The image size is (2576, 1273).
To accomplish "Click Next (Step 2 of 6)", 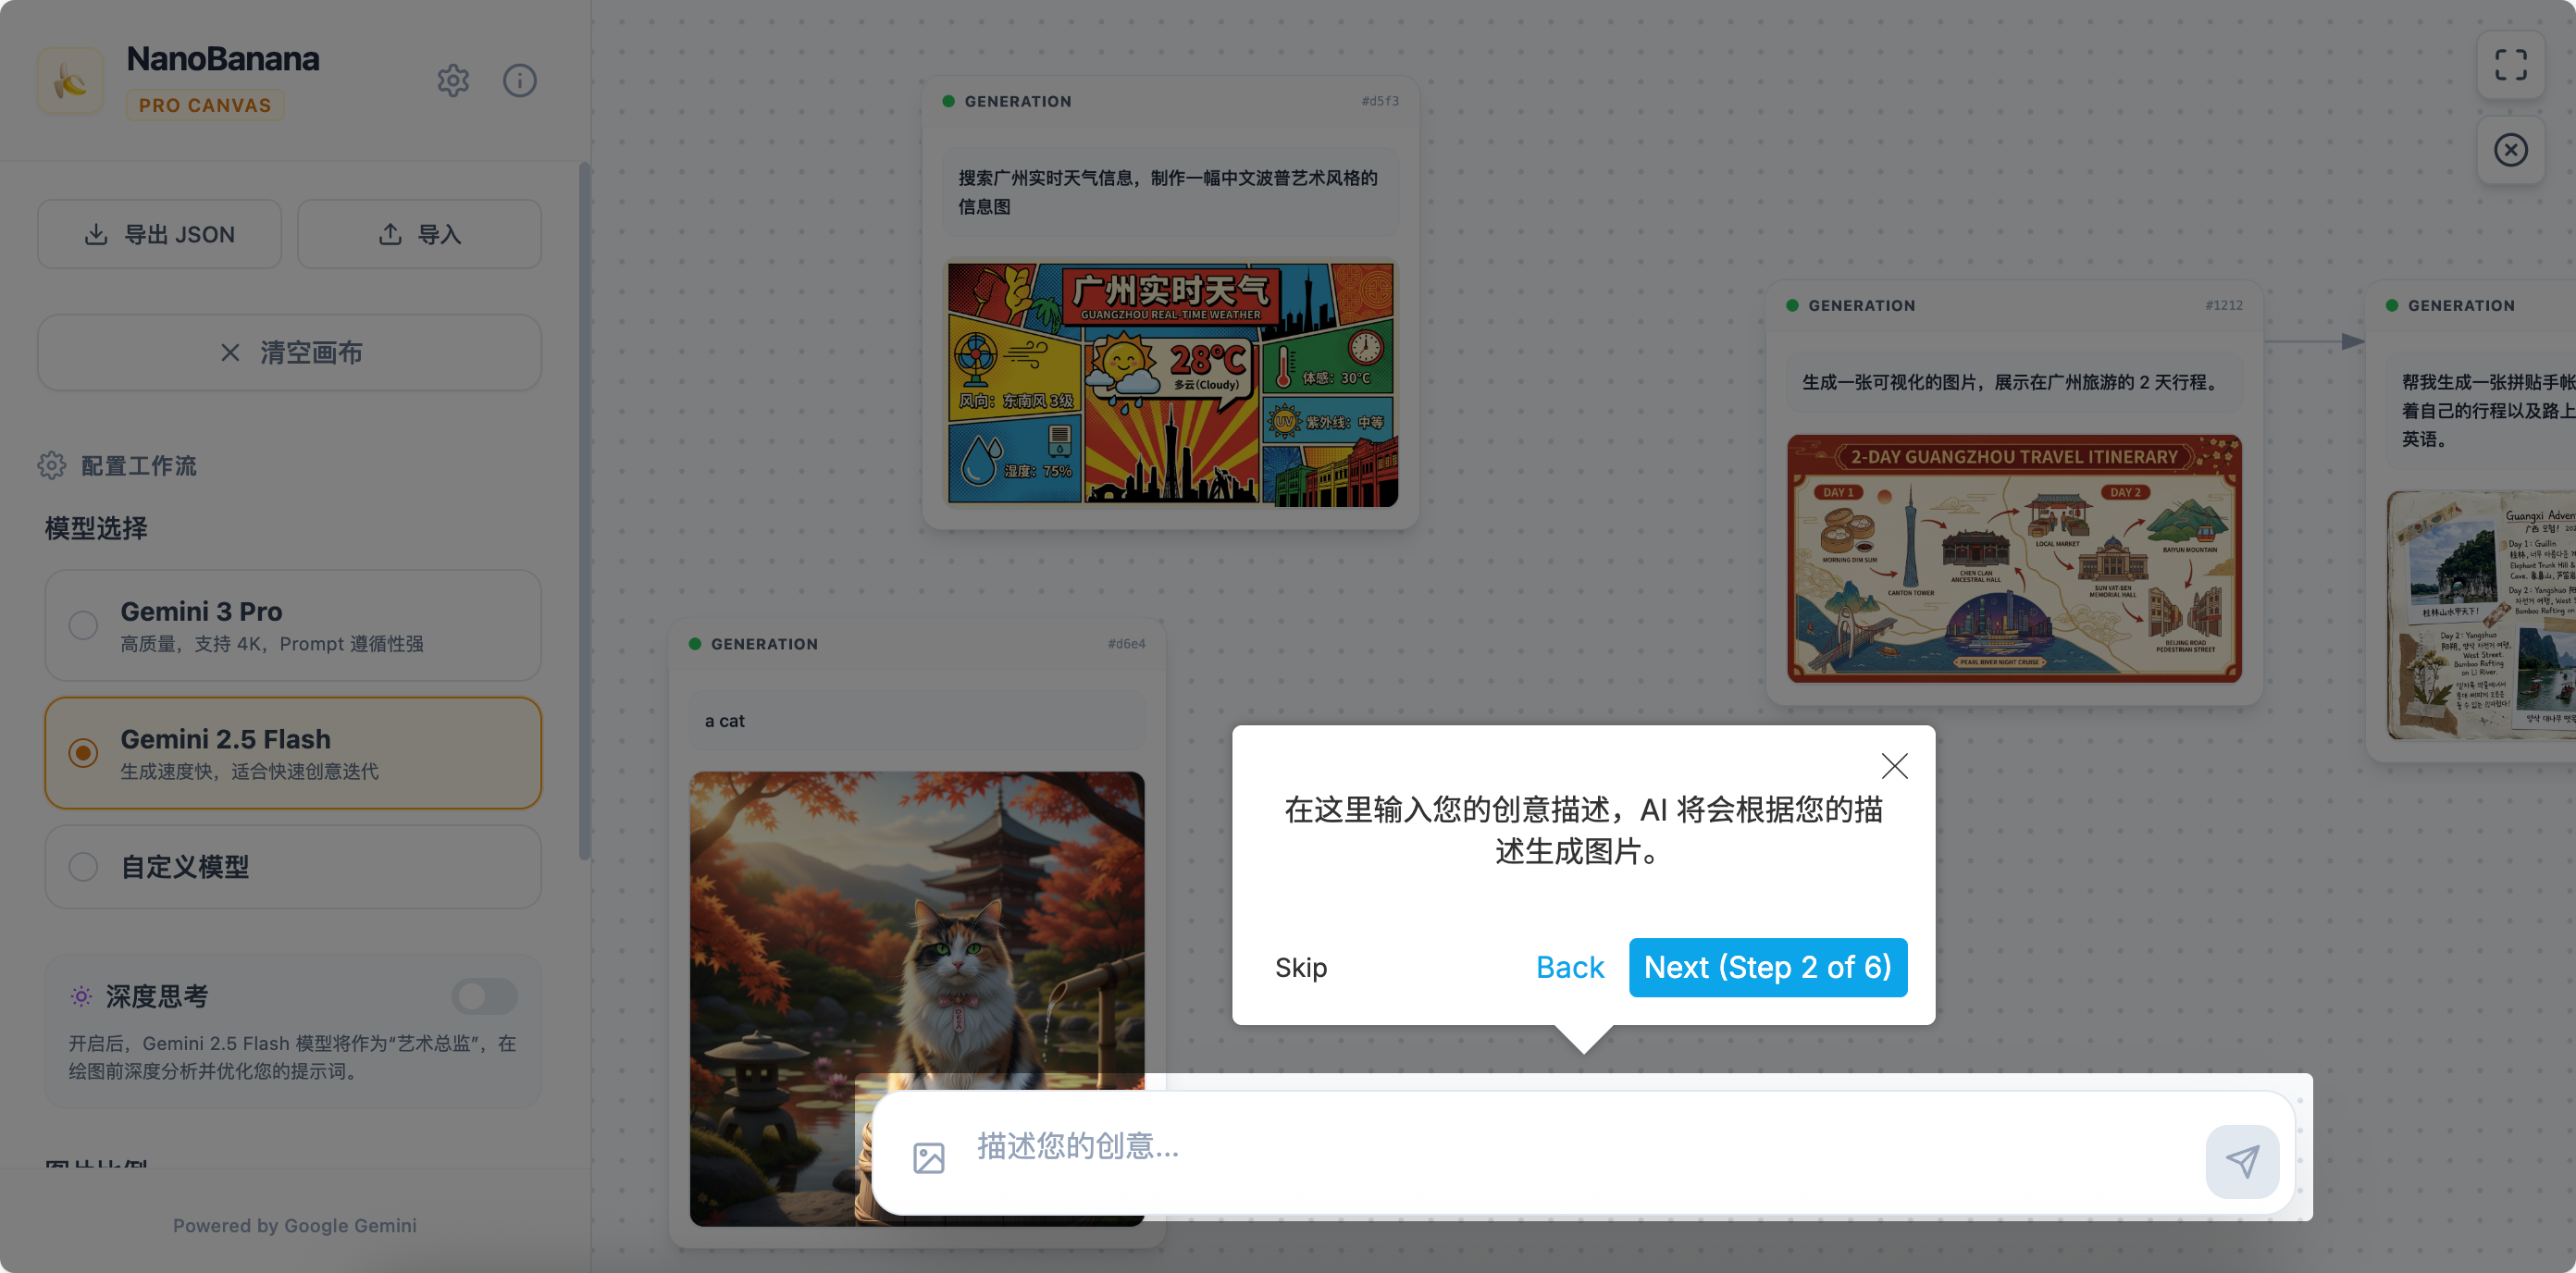I will [x=1767, y=967].
